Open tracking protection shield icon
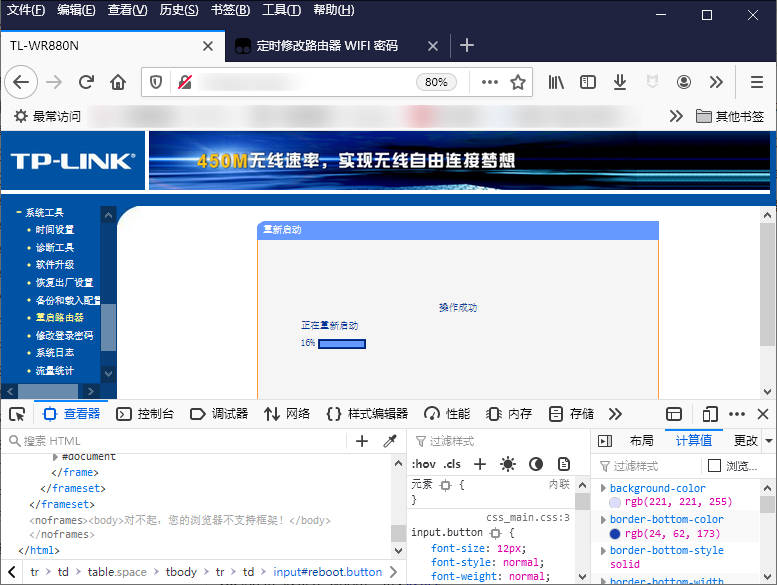 (156, 82)
